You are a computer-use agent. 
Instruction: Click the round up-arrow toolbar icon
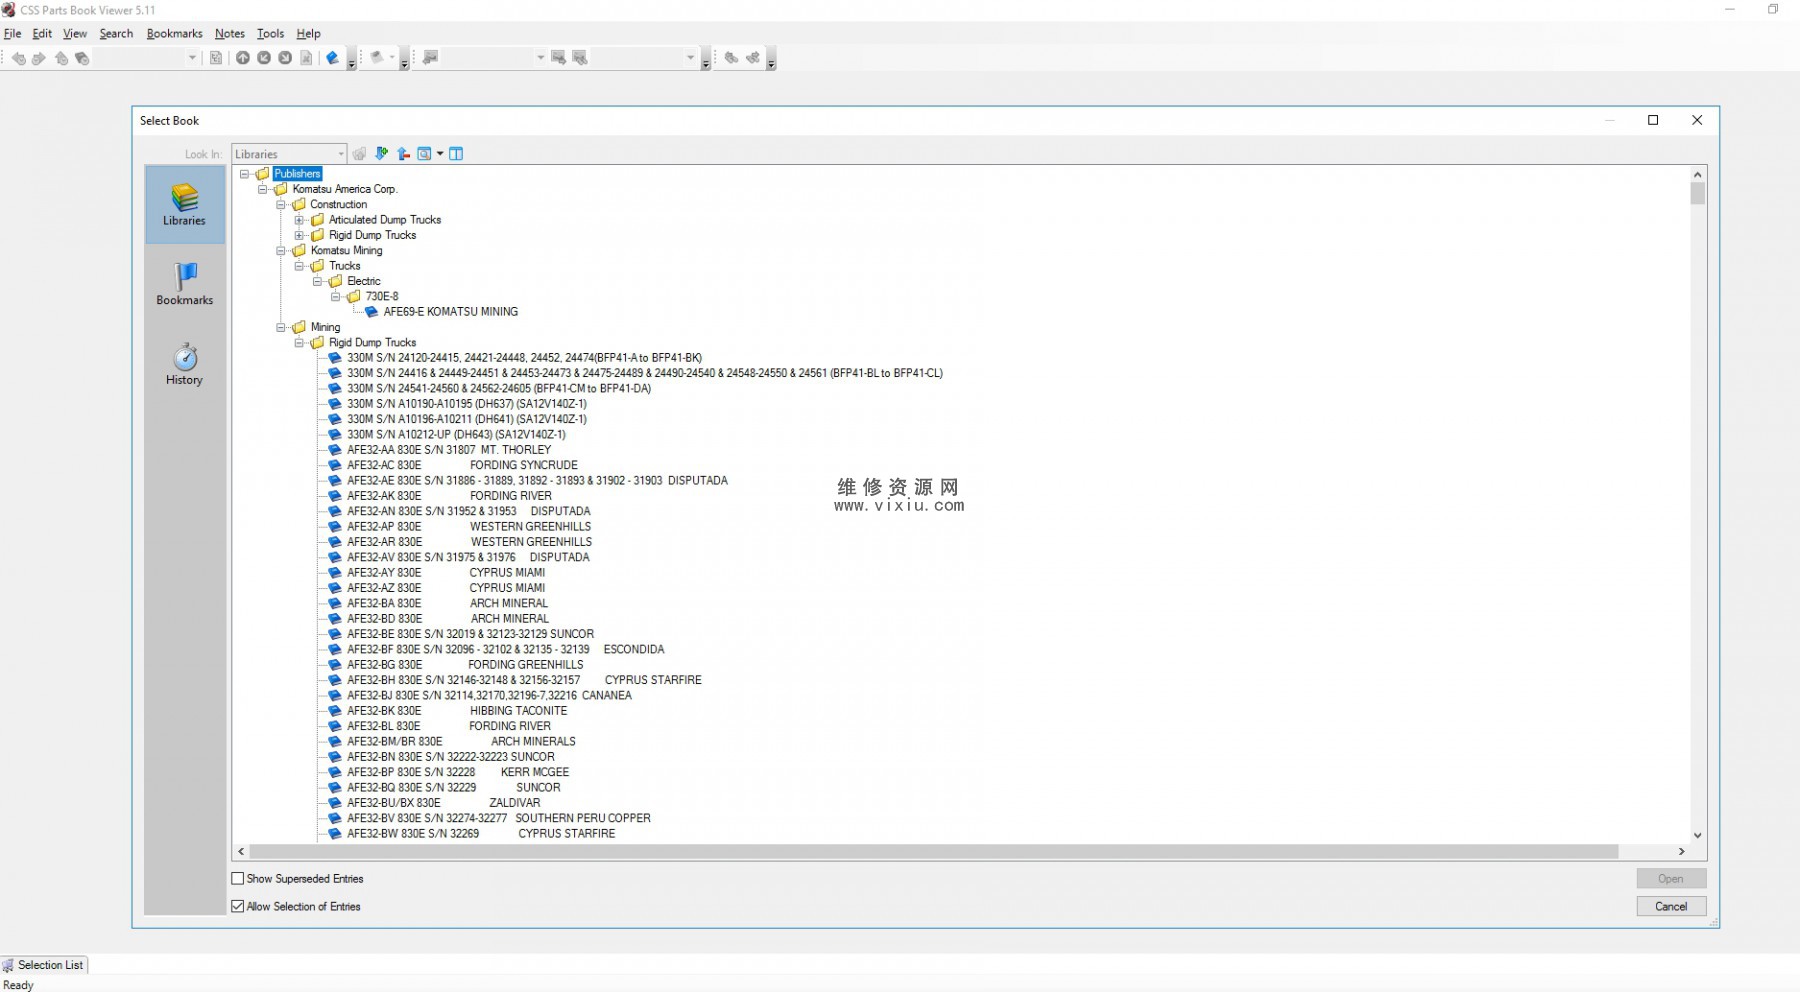(243, 58)
